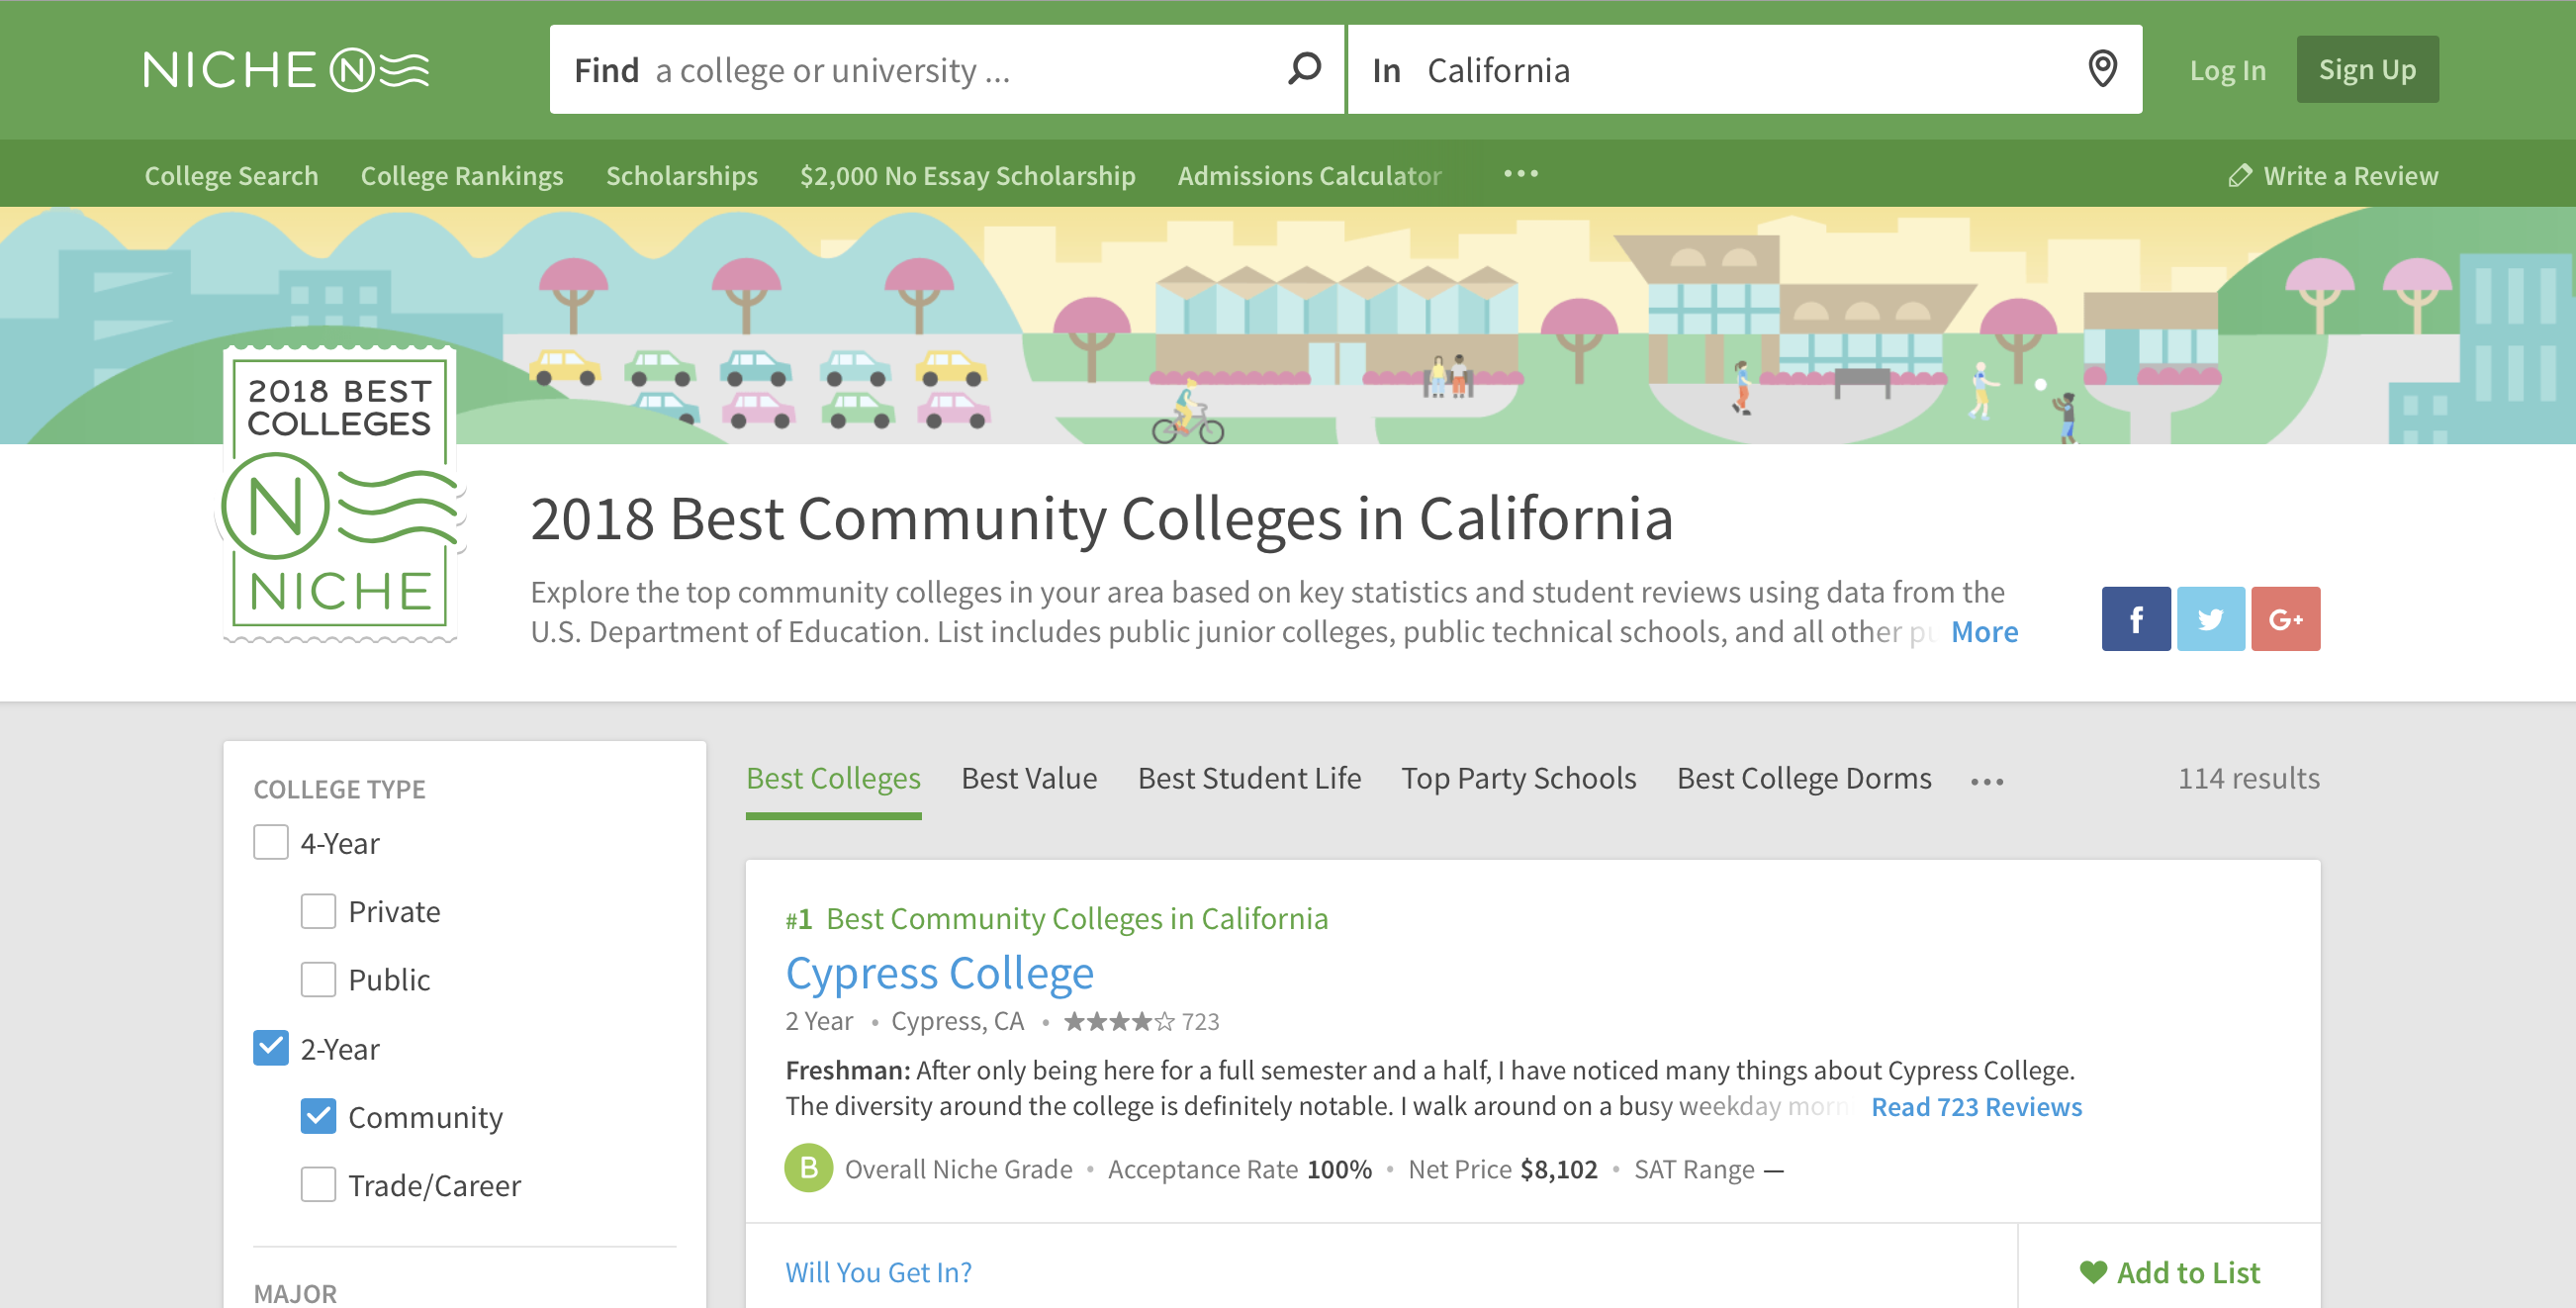2576x1308 pixels.
Task: Uncheck the Community checkbox
Action: pos(318,1116)
